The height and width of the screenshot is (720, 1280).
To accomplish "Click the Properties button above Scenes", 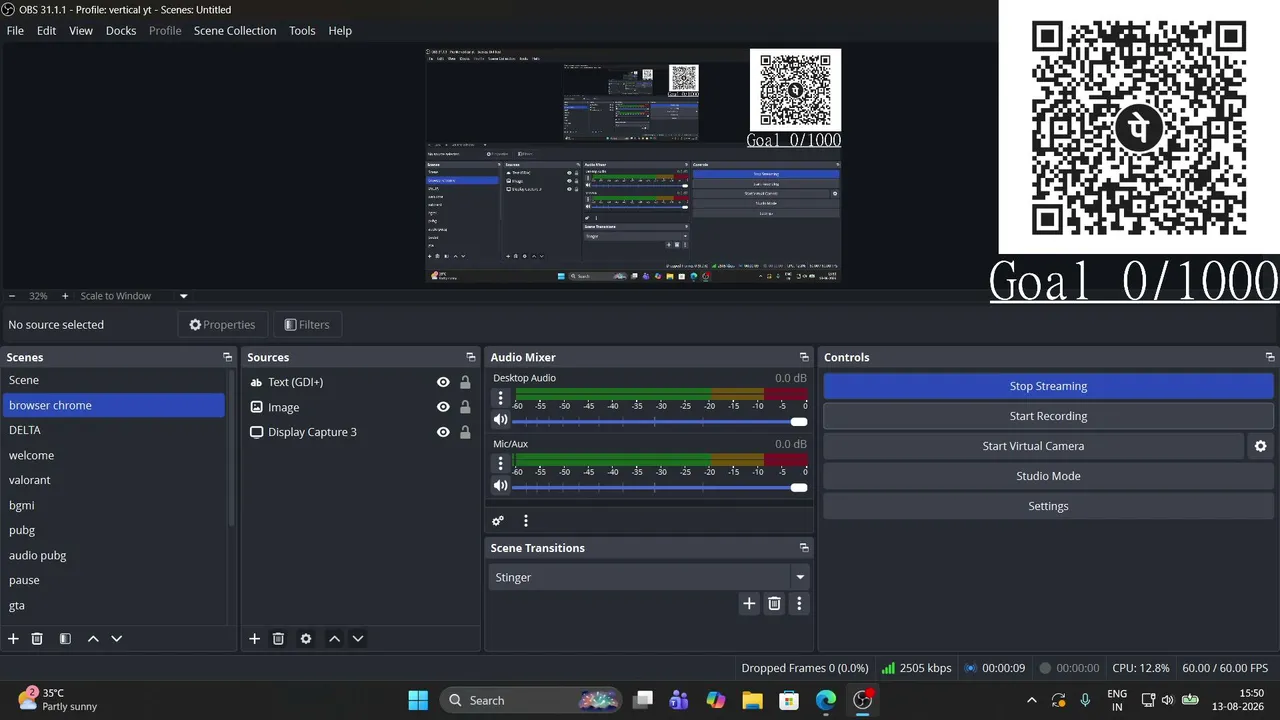I will click(x=222, y=324).
